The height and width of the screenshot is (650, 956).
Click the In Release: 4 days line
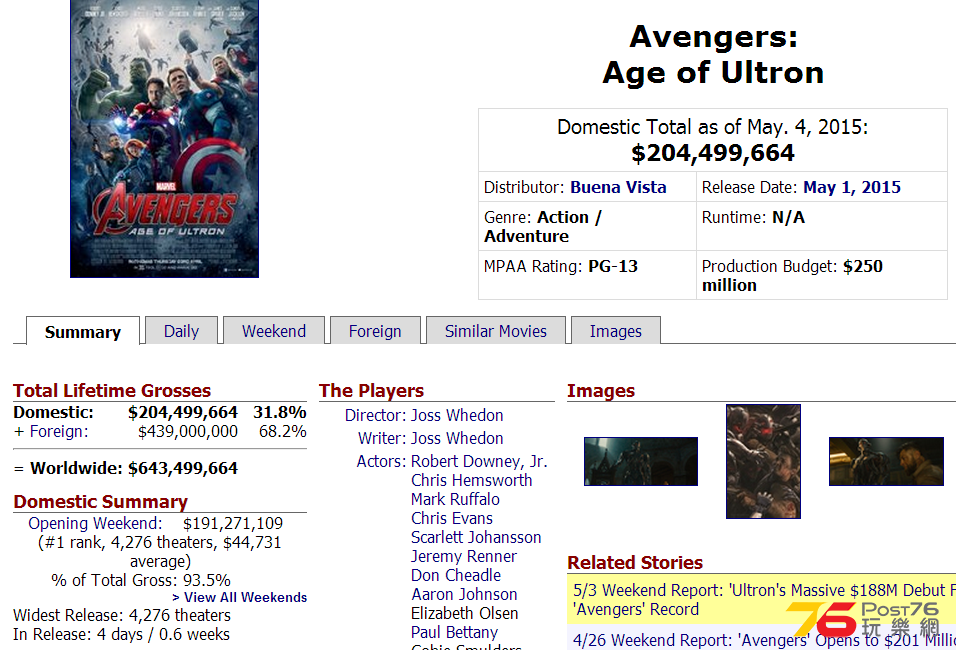pos(121,634)
